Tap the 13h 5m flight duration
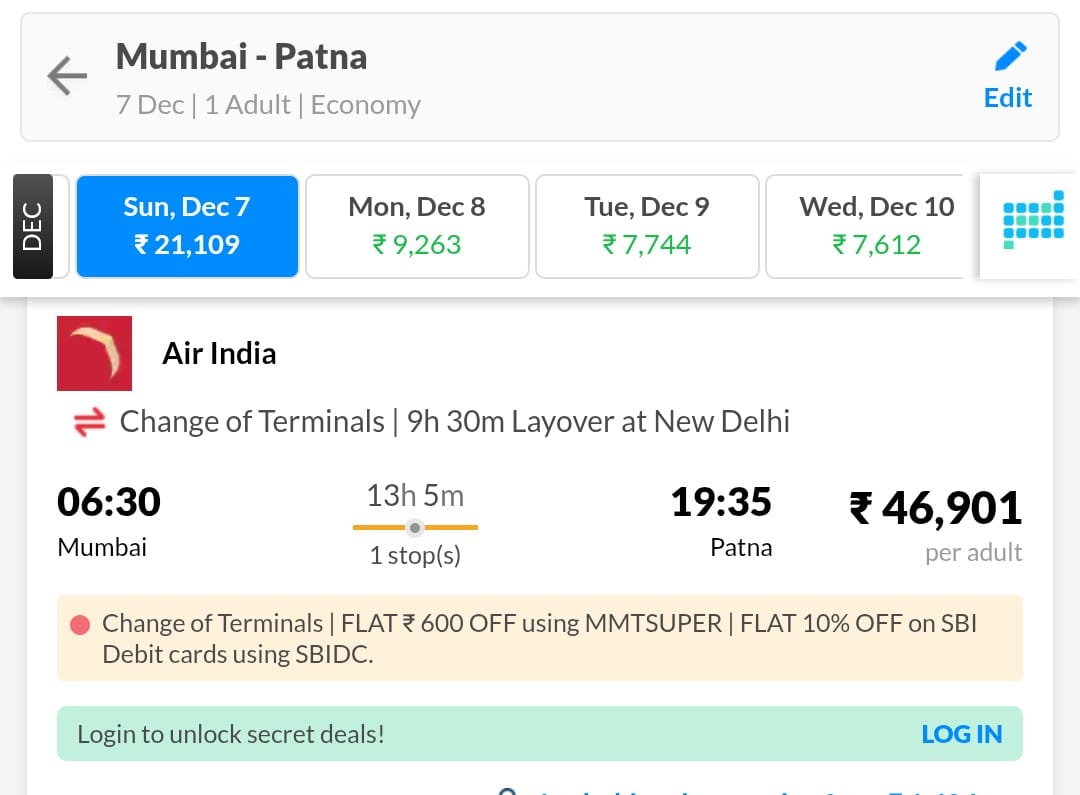Screen dimensions: 1080x795 [x=415, y=495]
